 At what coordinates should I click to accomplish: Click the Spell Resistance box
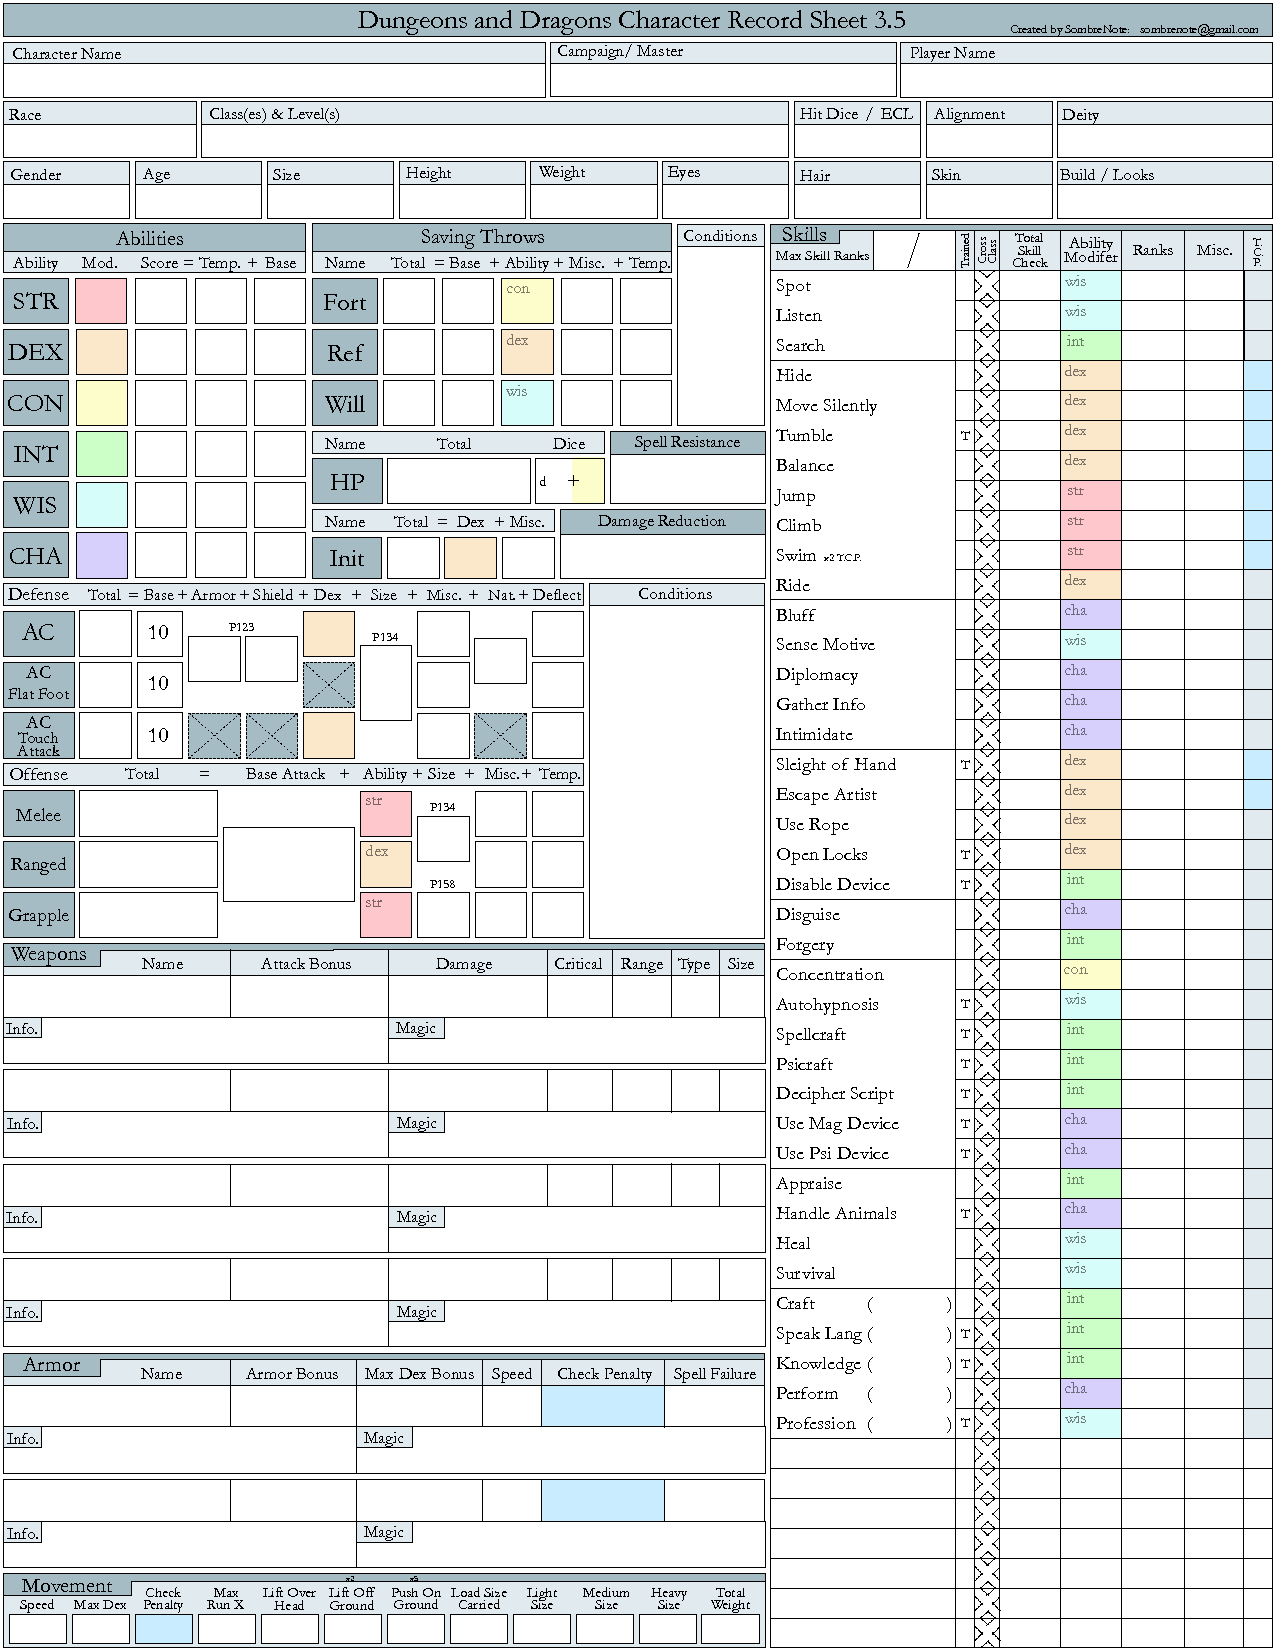(x=687, y=479)
